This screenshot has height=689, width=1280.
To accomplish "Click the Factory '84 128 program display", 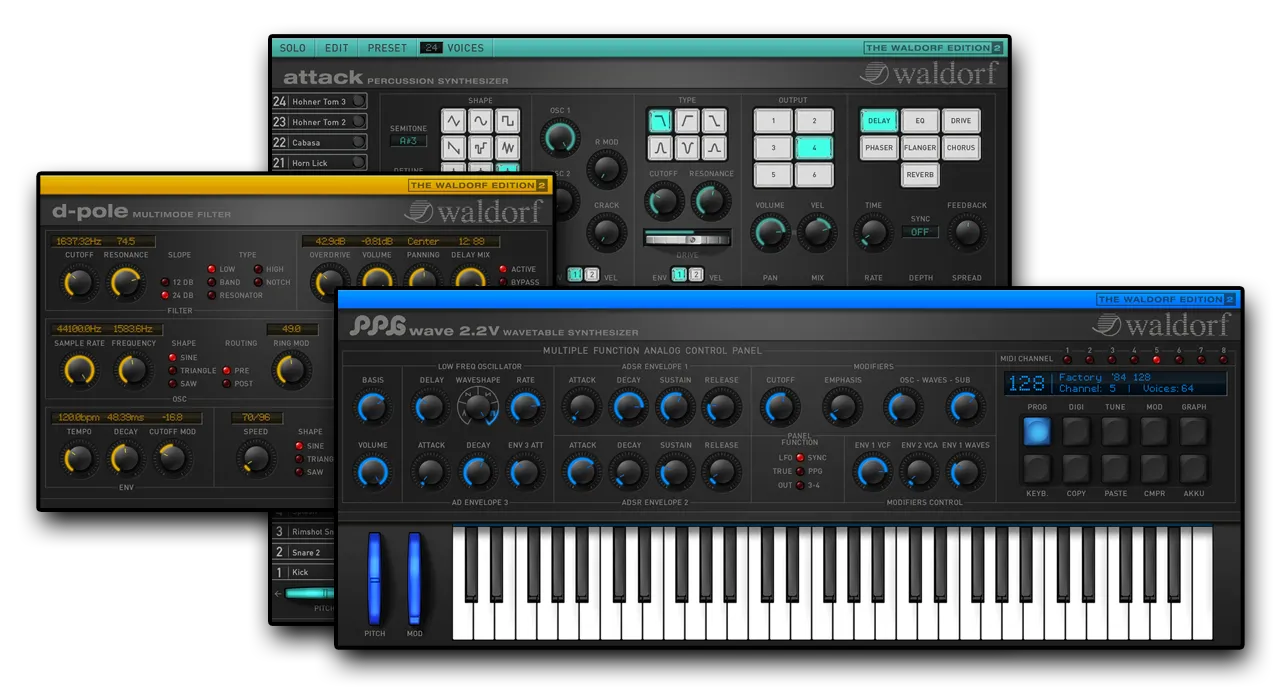I will click(1115, 383).
